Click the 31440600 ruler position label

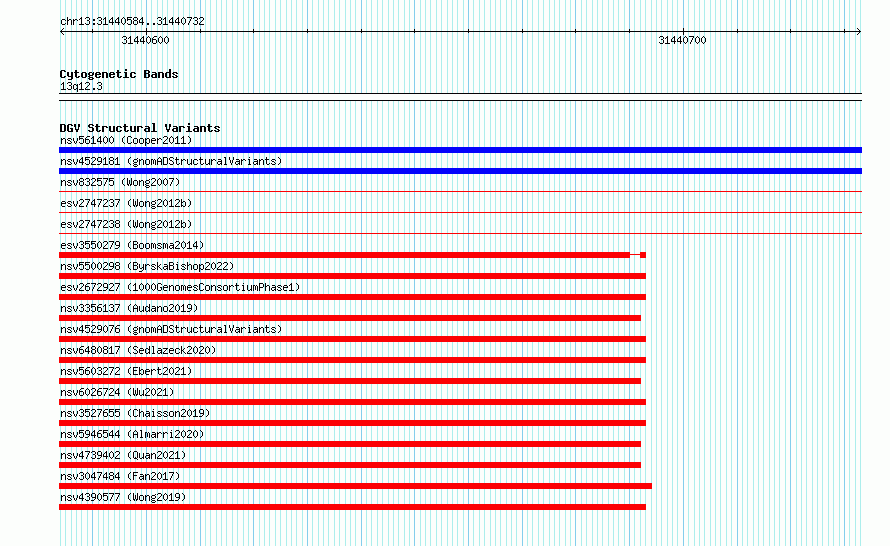[x=145, y=40]
